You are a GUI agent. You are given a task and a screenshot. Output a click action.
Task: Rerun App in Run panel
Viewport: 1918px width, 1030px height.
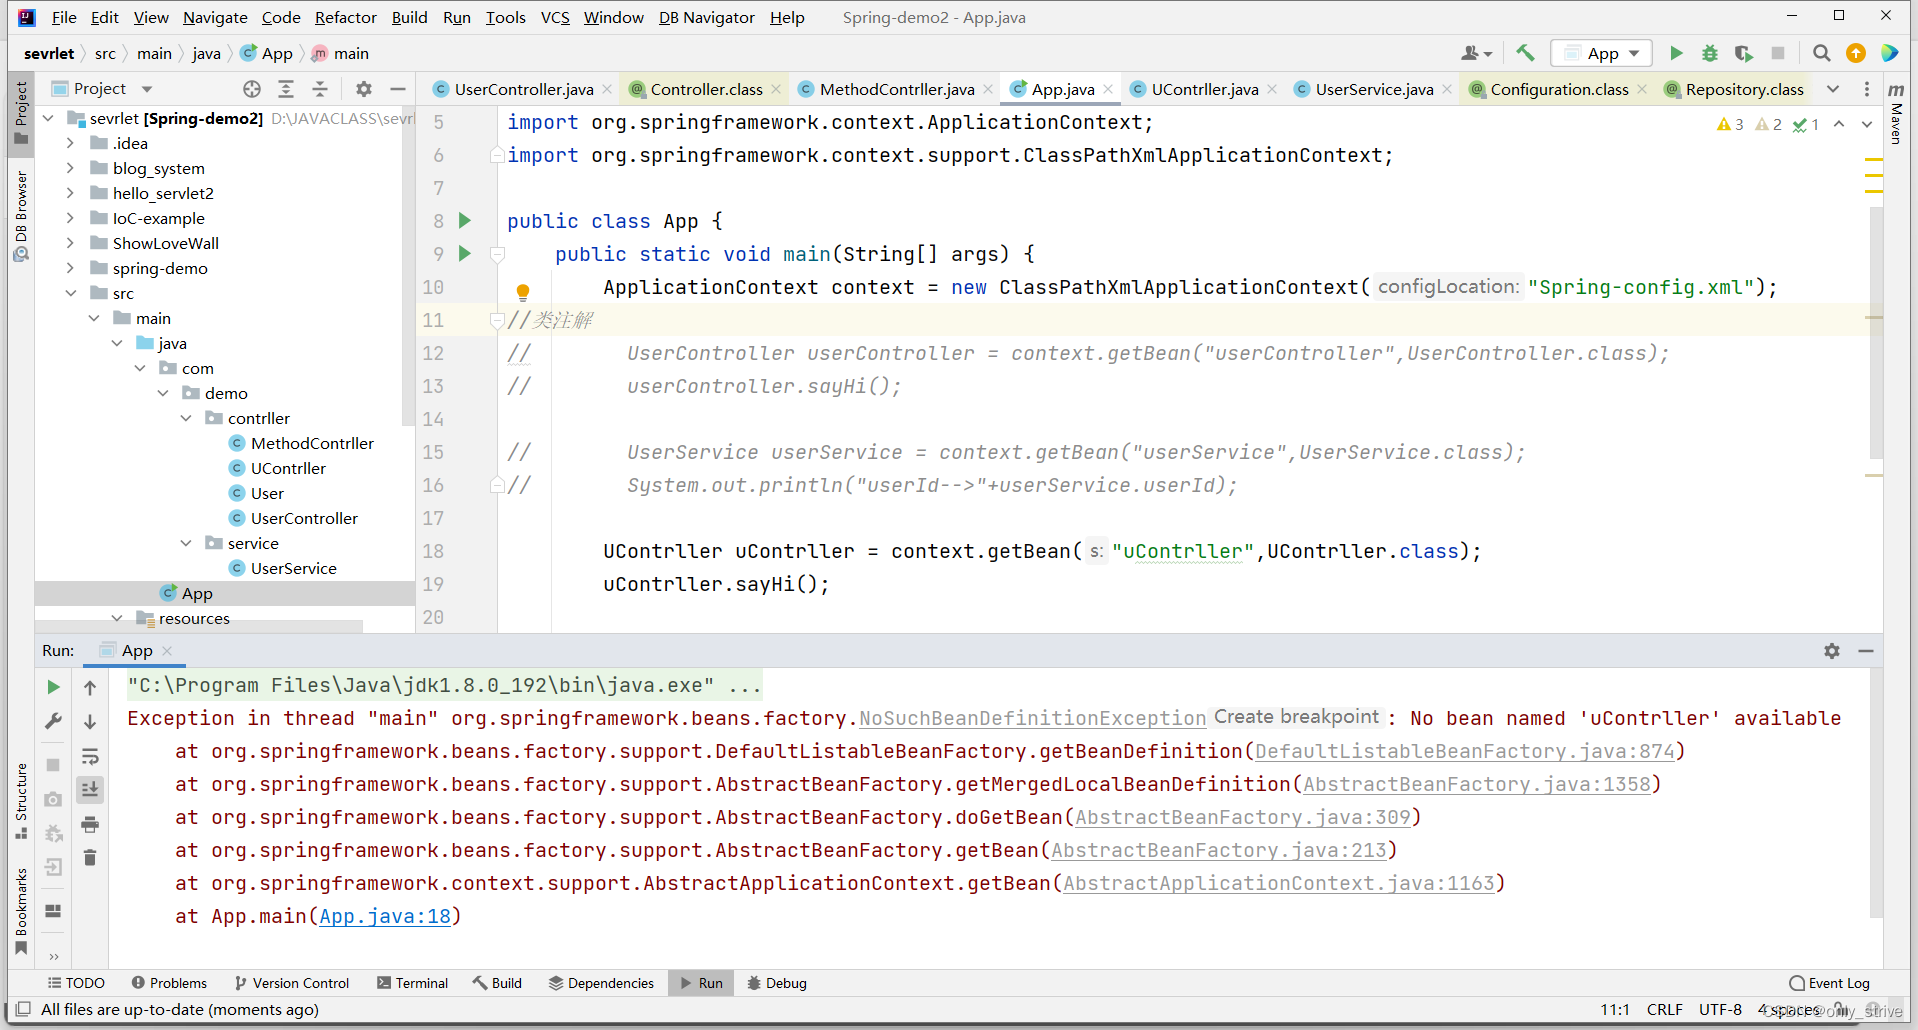click(x=54, y=687)
